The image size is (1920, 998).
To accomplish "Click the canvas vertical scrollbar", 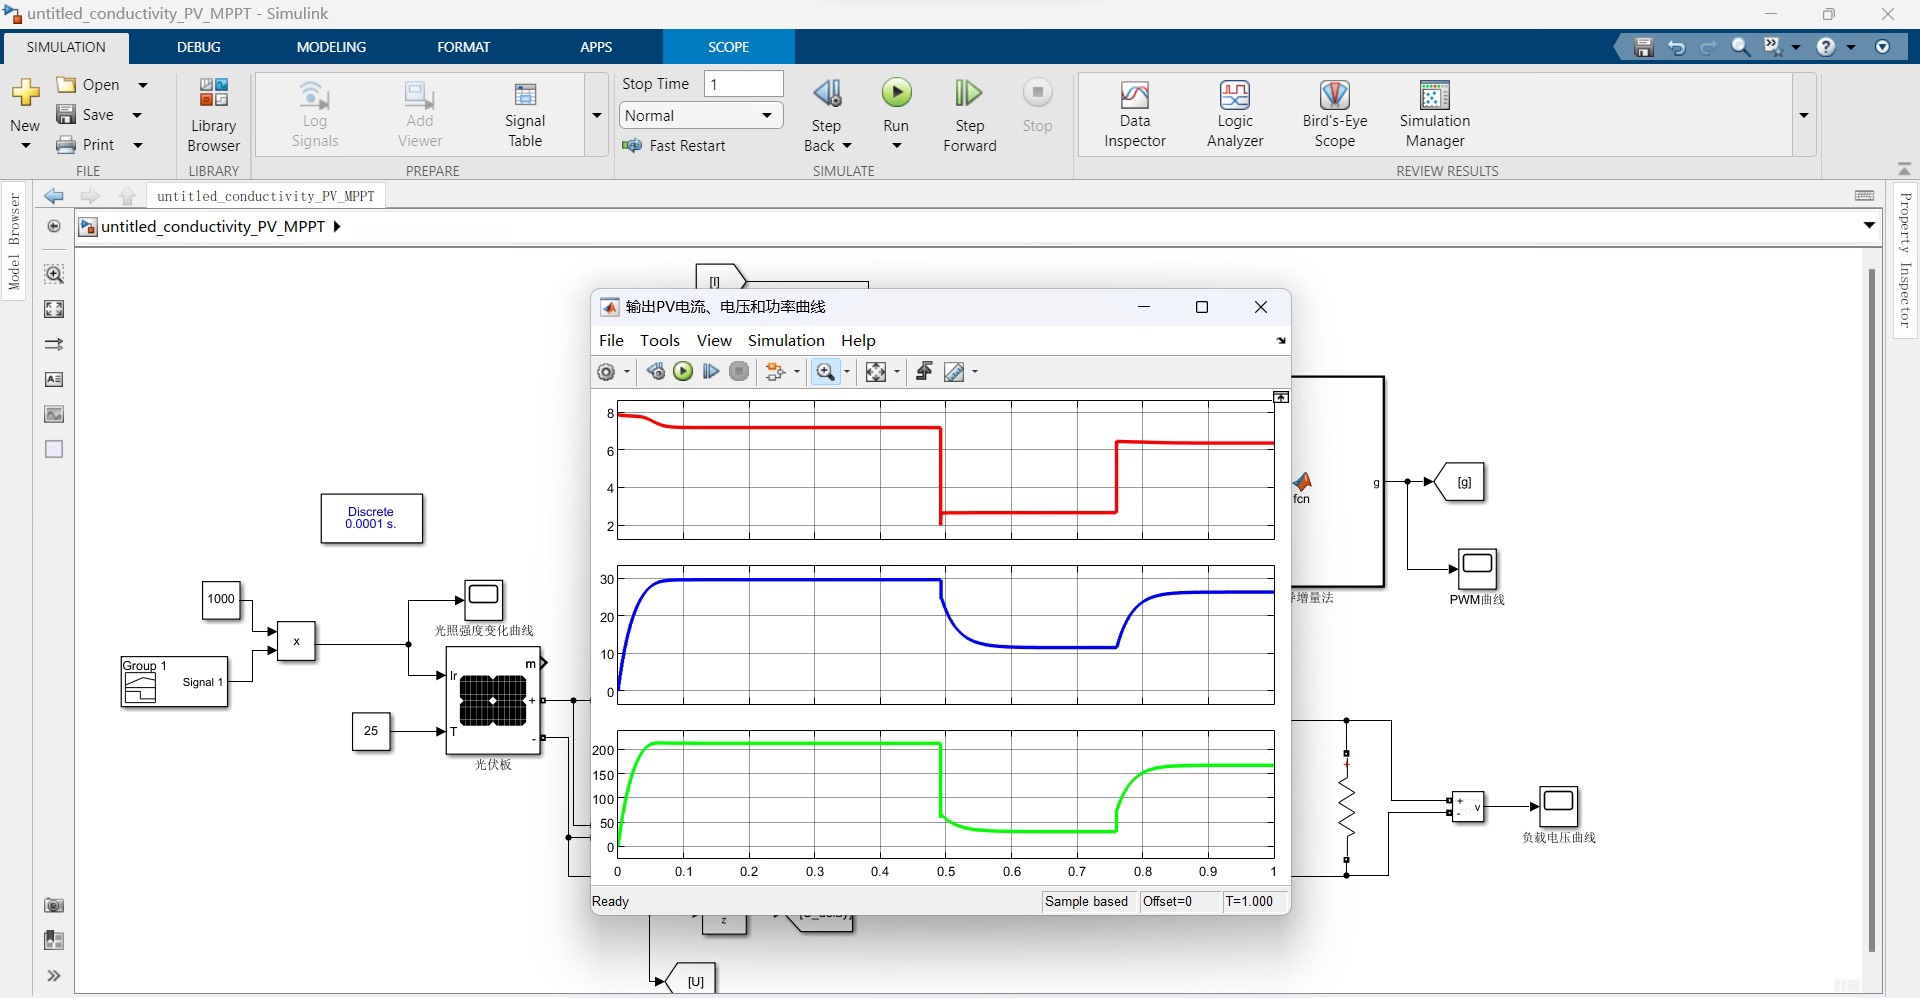I will [x=1871, y=610].
